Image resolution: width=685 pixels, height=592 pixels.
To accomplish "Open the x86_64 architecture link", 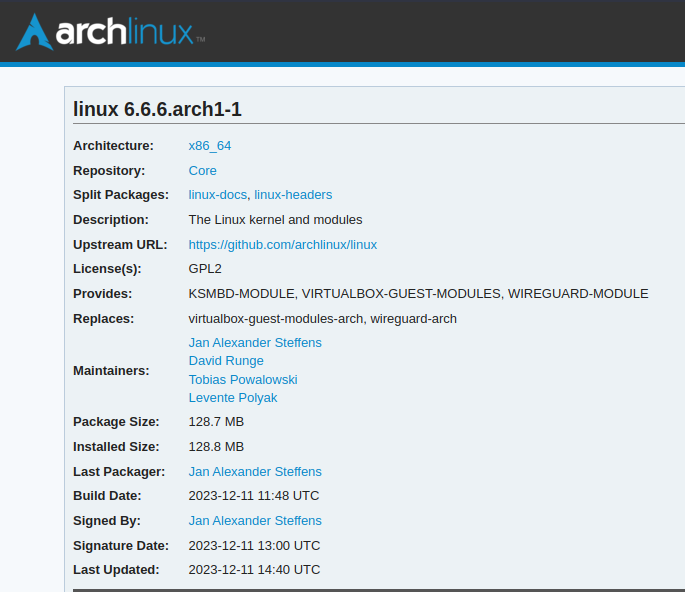I will click(210, 145).
